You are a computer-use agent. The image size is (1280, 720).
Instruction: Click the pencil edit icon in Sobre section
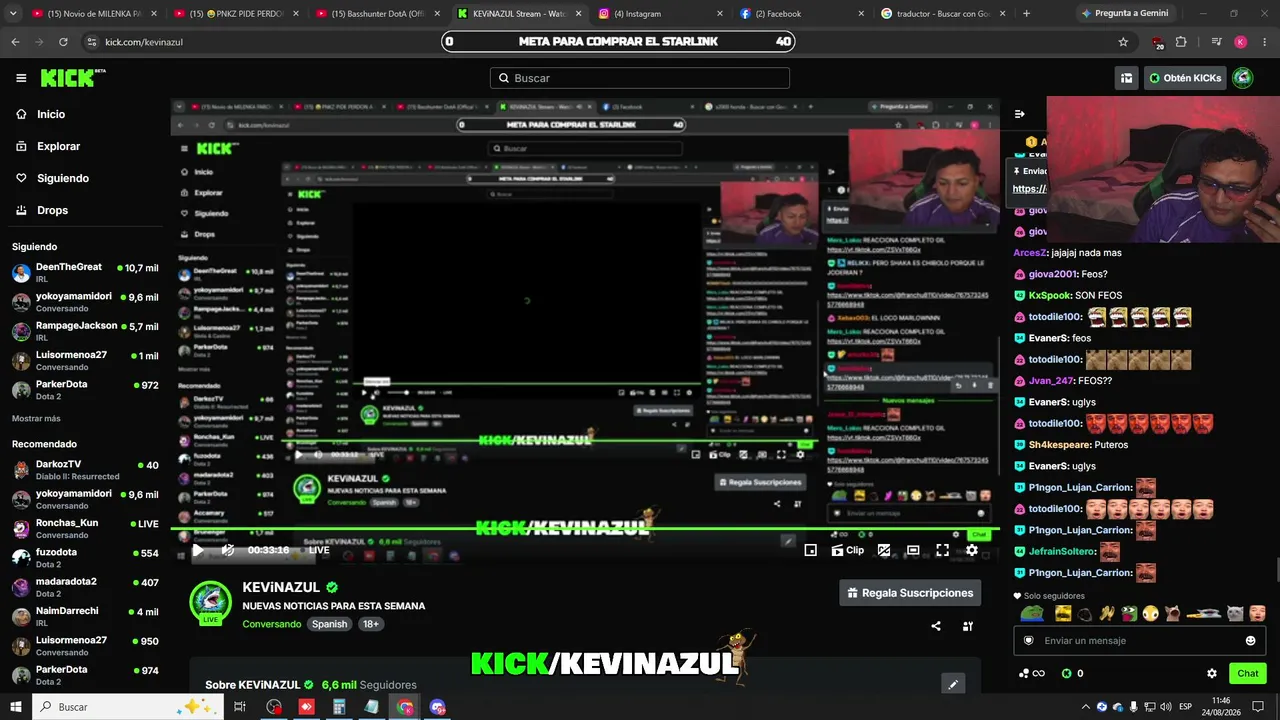click(953, 684)
